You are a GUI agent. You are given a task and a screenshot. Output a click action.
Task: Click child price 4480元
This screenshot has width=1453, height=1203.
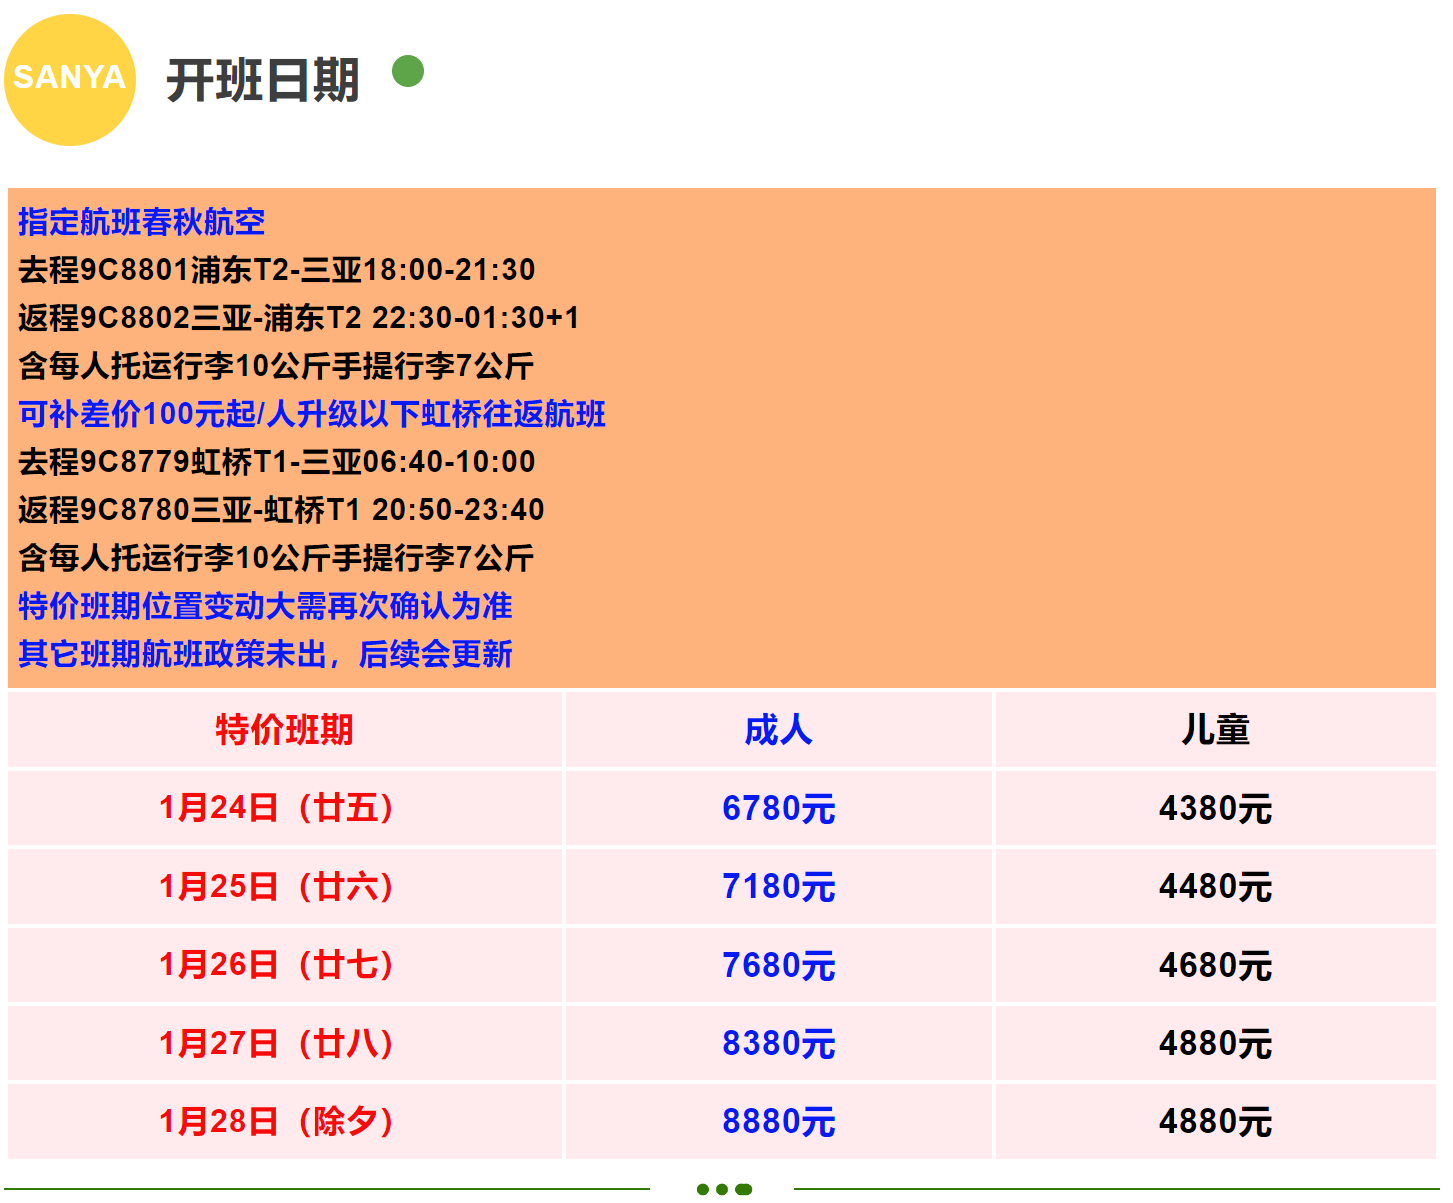pyautogui.click(x=1215, y=886)
